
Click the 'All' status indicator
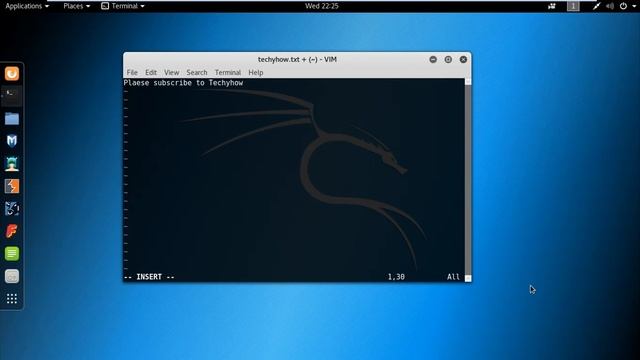click(x=453, y=277)
